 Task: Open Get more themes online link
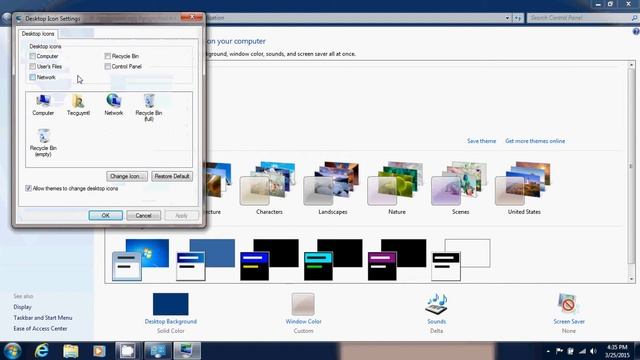[x=535, y=141]
